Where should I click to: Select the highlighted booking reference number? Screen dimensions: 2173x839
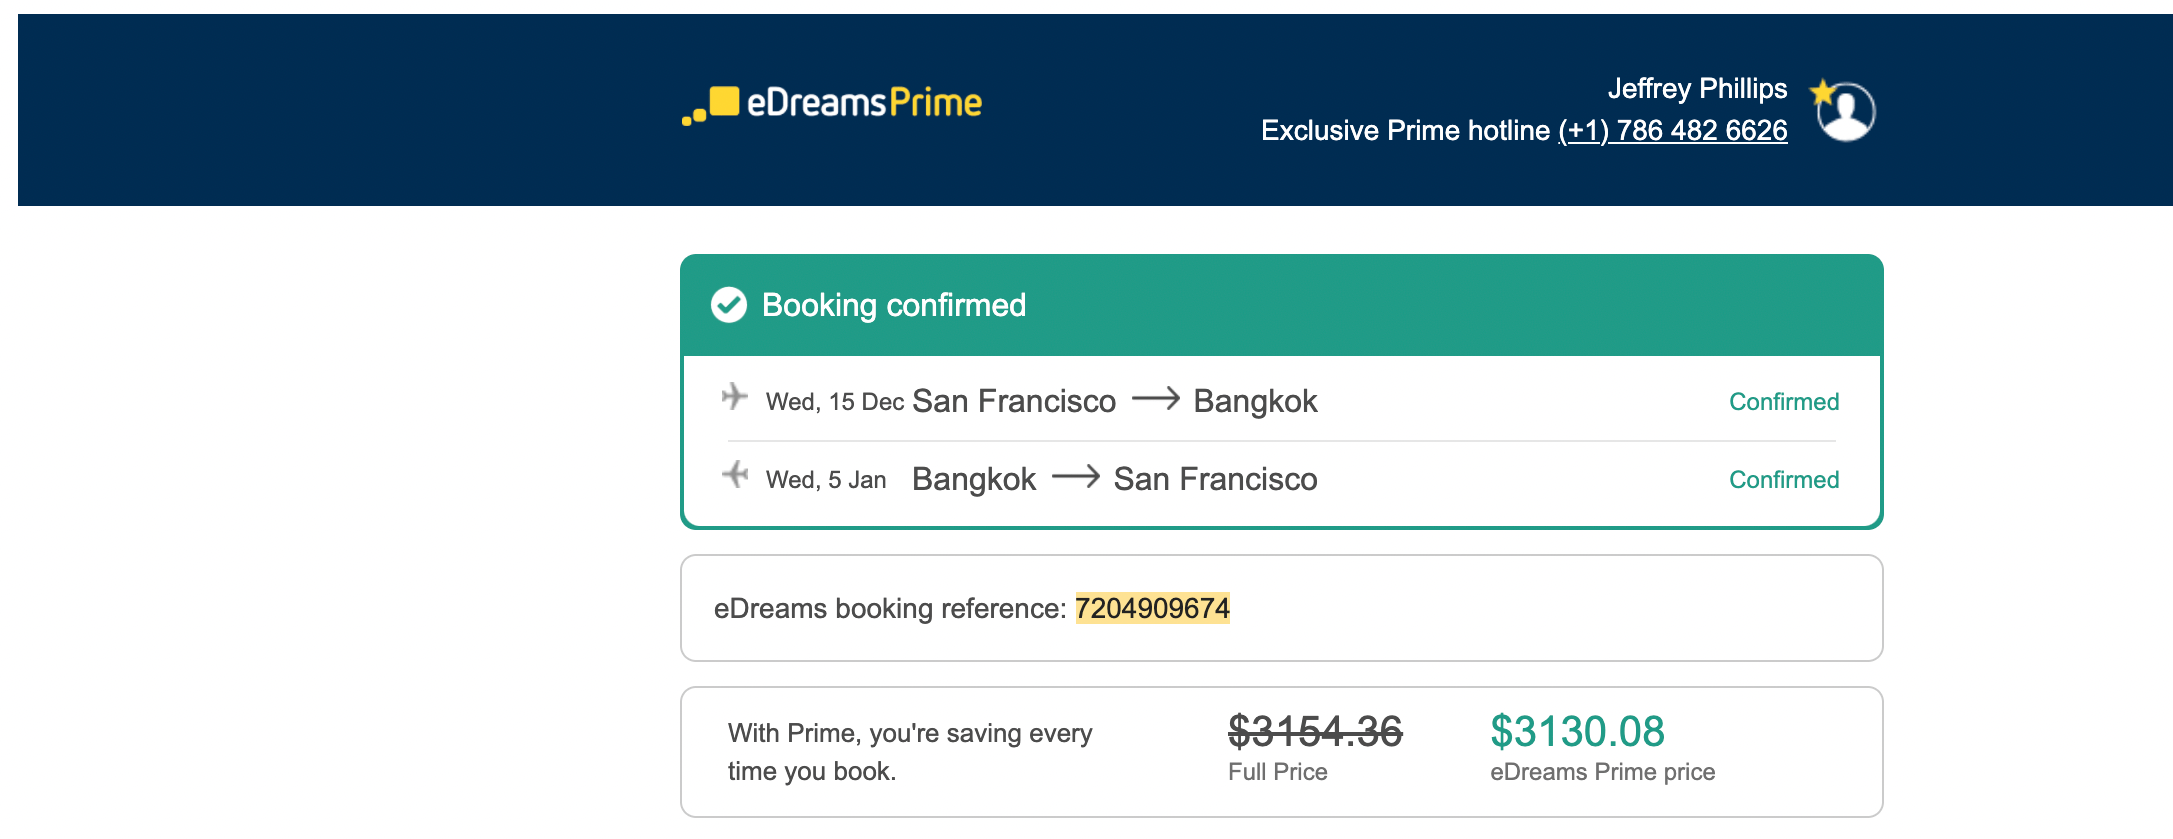click(x=1152, y=608)
